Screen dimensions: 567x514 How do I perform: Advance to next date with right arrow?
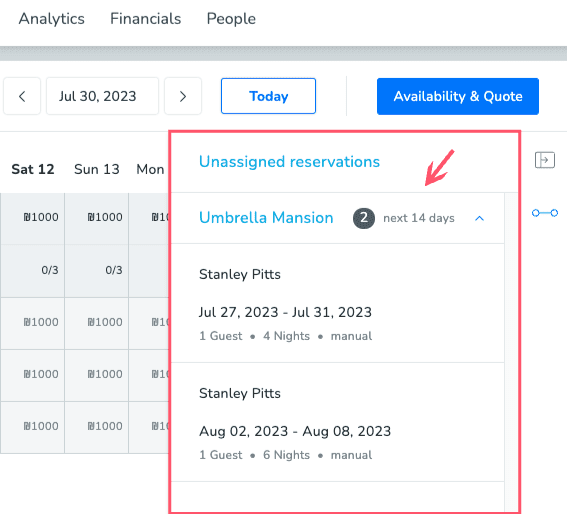(183, 96)
